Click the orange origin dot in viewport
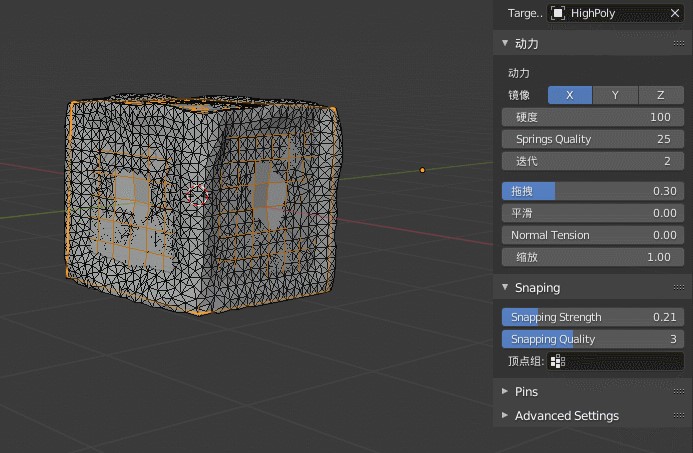This screenshot has width=693, height=453. 422,170
